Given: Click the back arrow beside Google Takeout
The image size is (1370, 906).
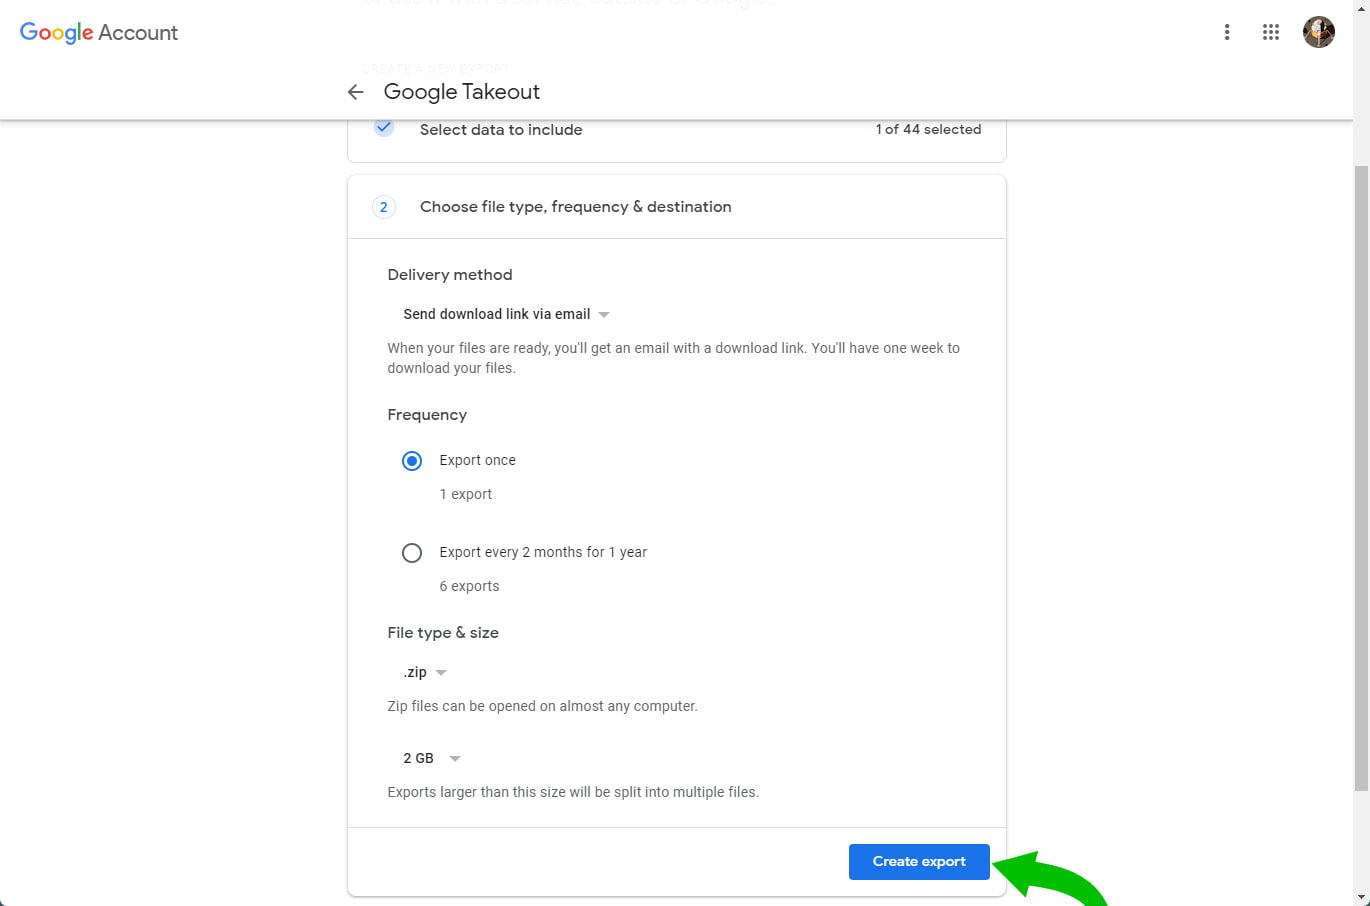Looking at the screenshot, I should coord(355,92).
